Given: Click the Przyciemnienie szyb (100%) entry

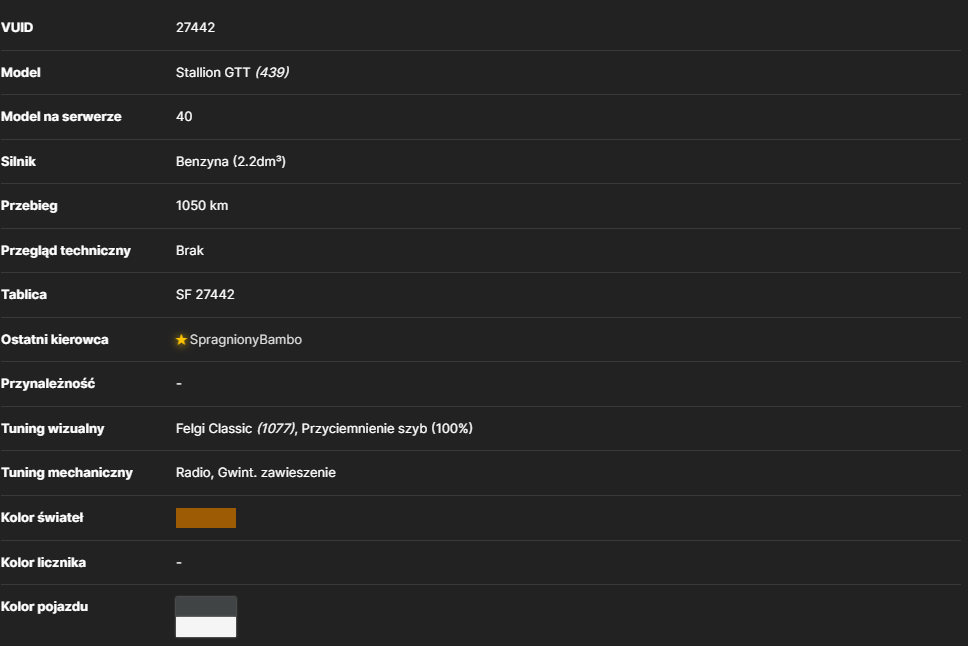Looking at the screenshot, I should [x=387, y=429].
